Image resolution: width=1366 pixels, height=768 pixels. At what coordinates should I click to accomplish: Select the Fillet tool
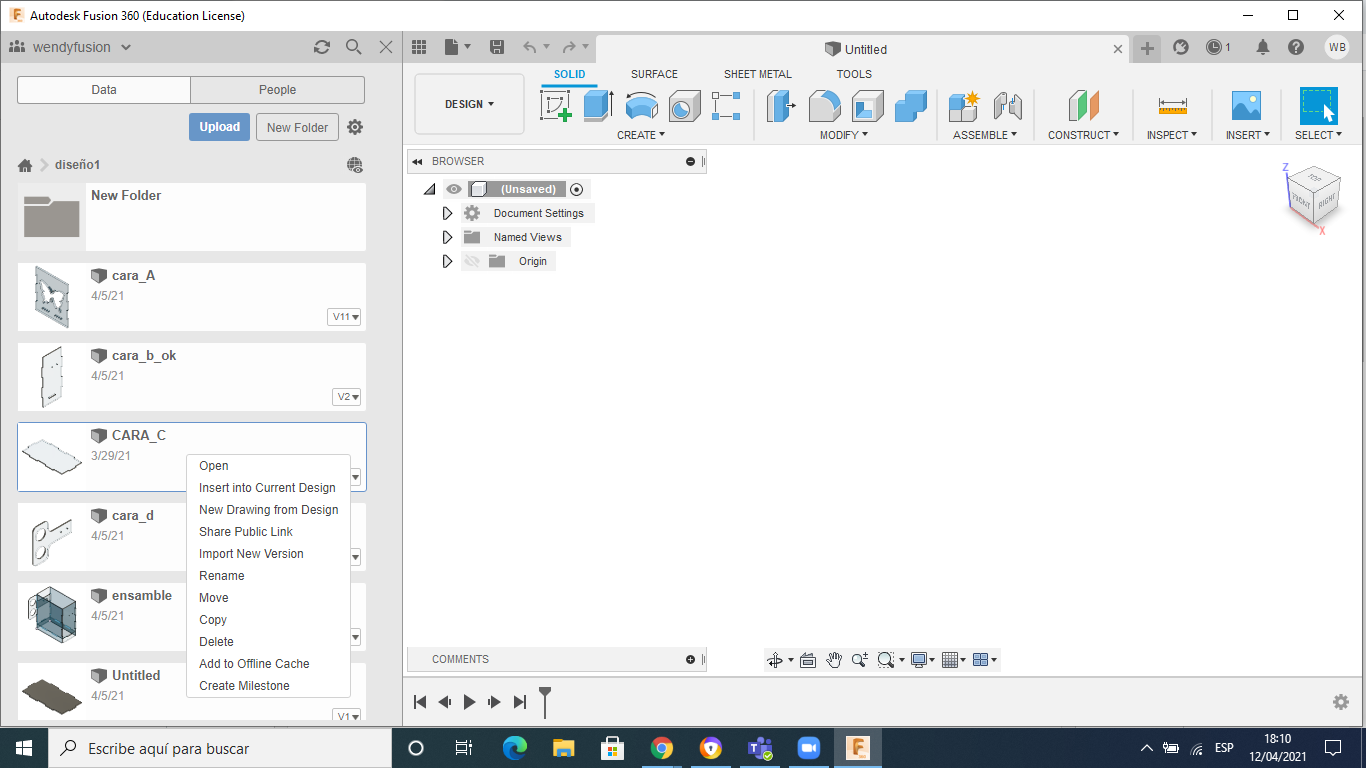coord(824,106)
